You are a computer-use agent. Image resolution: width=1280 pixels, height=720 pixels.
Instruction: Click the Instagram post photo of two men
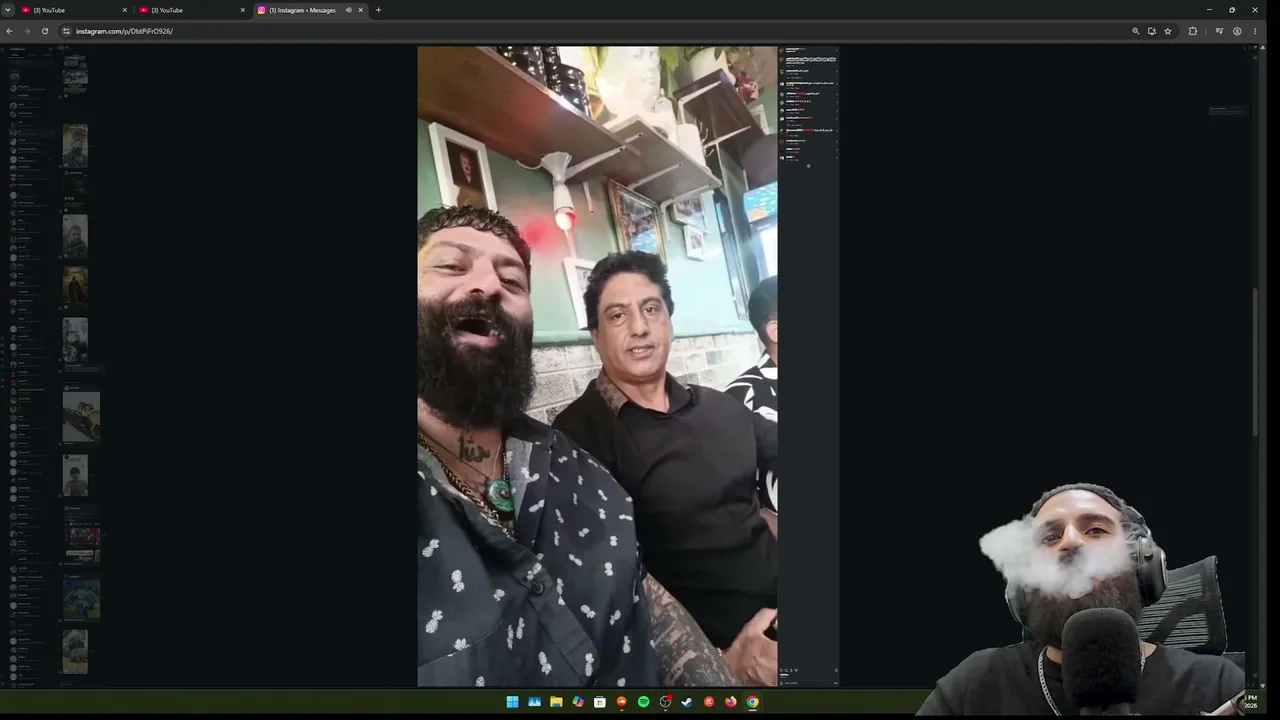pyautogui.click(x=597, y=366)
